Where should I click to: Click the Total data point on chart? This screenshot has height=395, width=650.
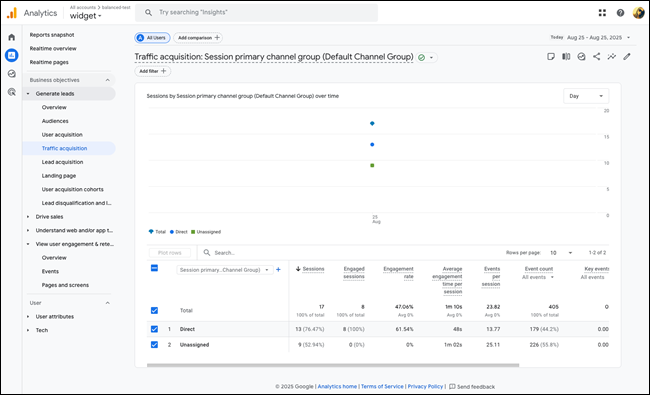click(372, 124)
